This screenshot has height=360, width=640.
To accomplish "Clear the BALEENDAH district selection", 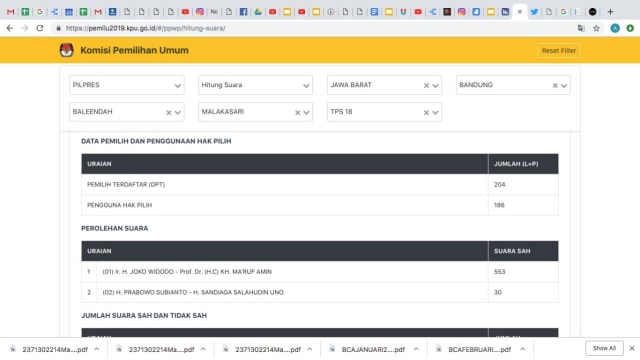I will tap(169, 112).
